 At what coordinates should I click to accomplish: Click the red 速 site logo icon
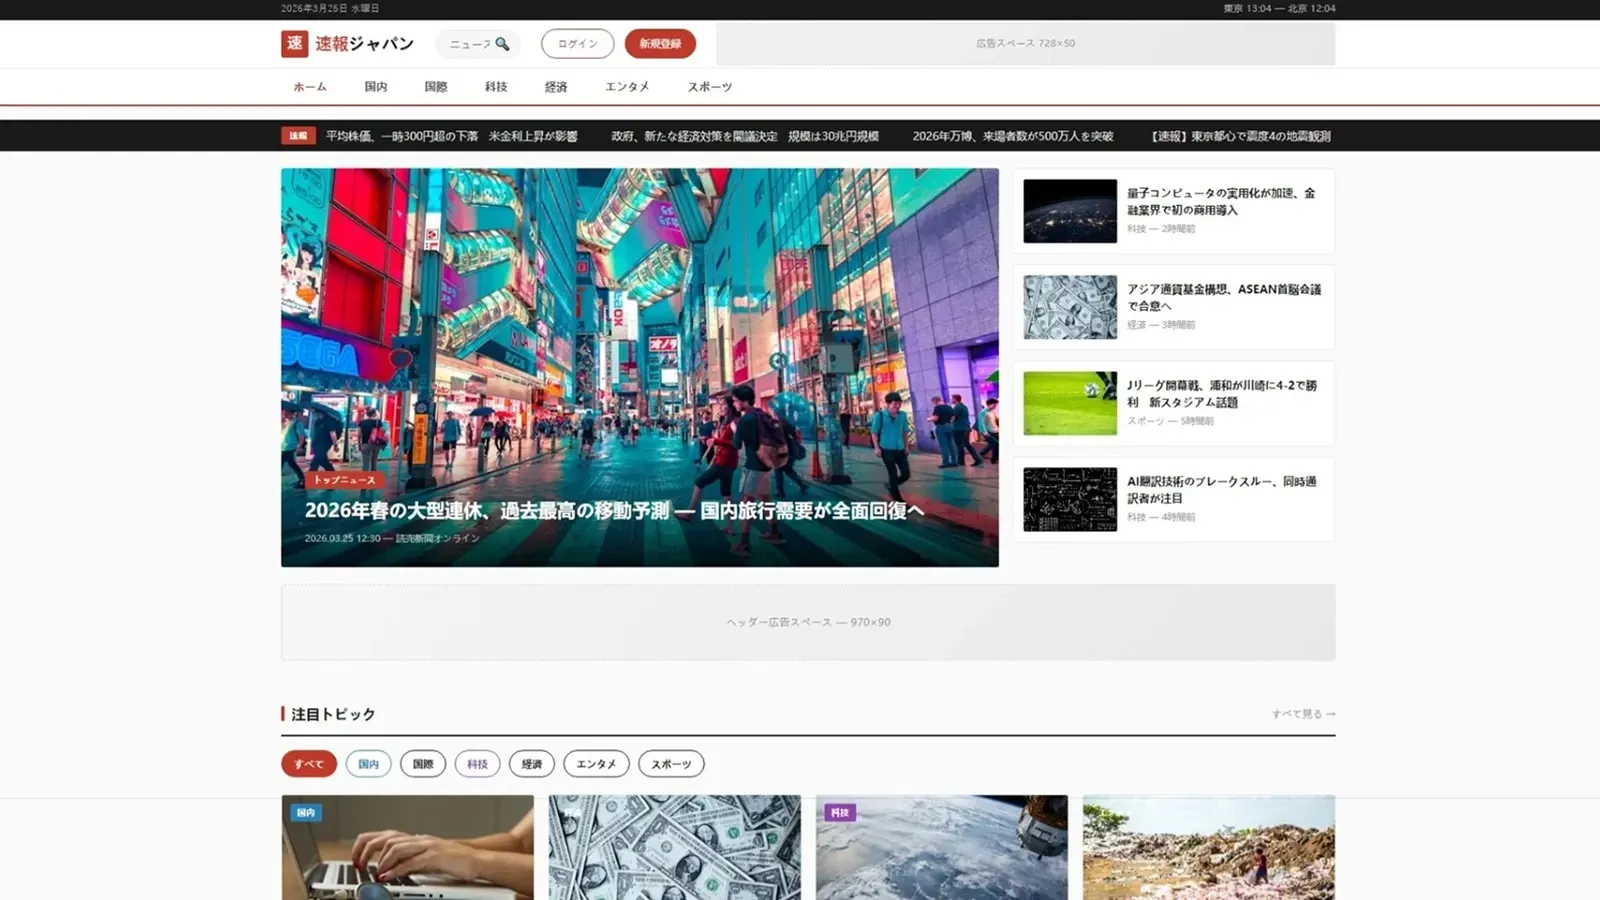[294, 43]
